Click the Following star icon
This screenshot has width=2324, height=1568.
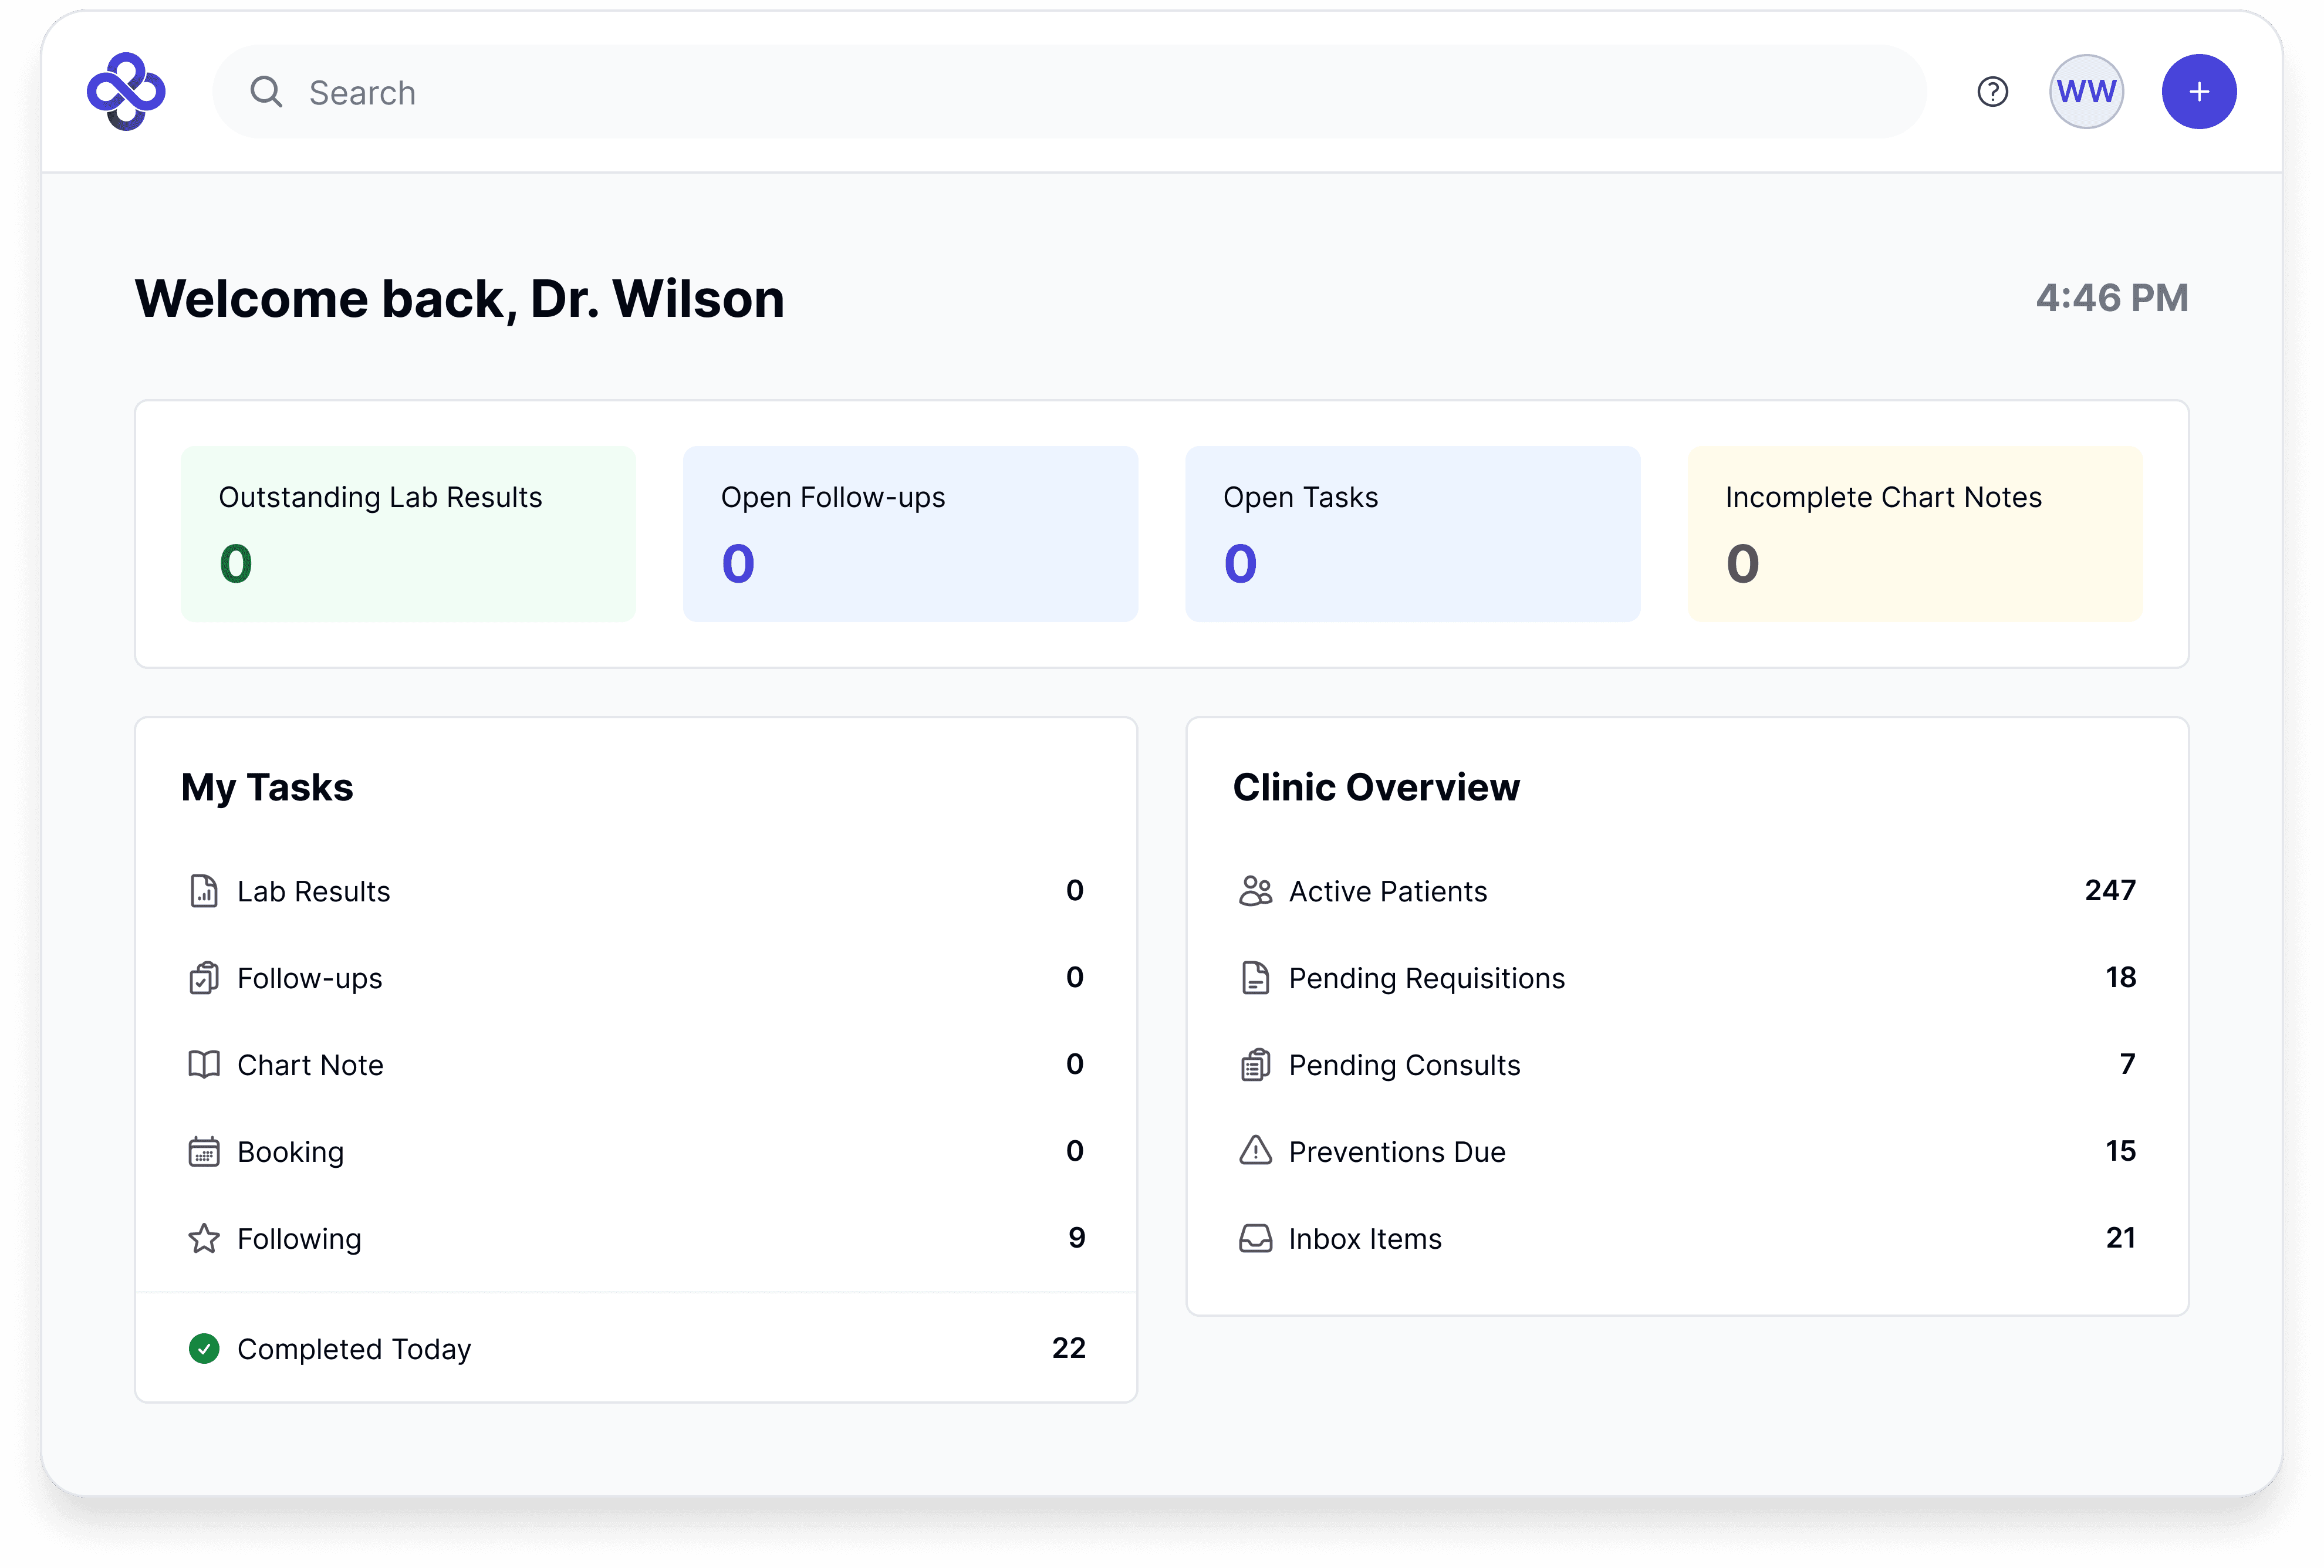click(204, 1239)
